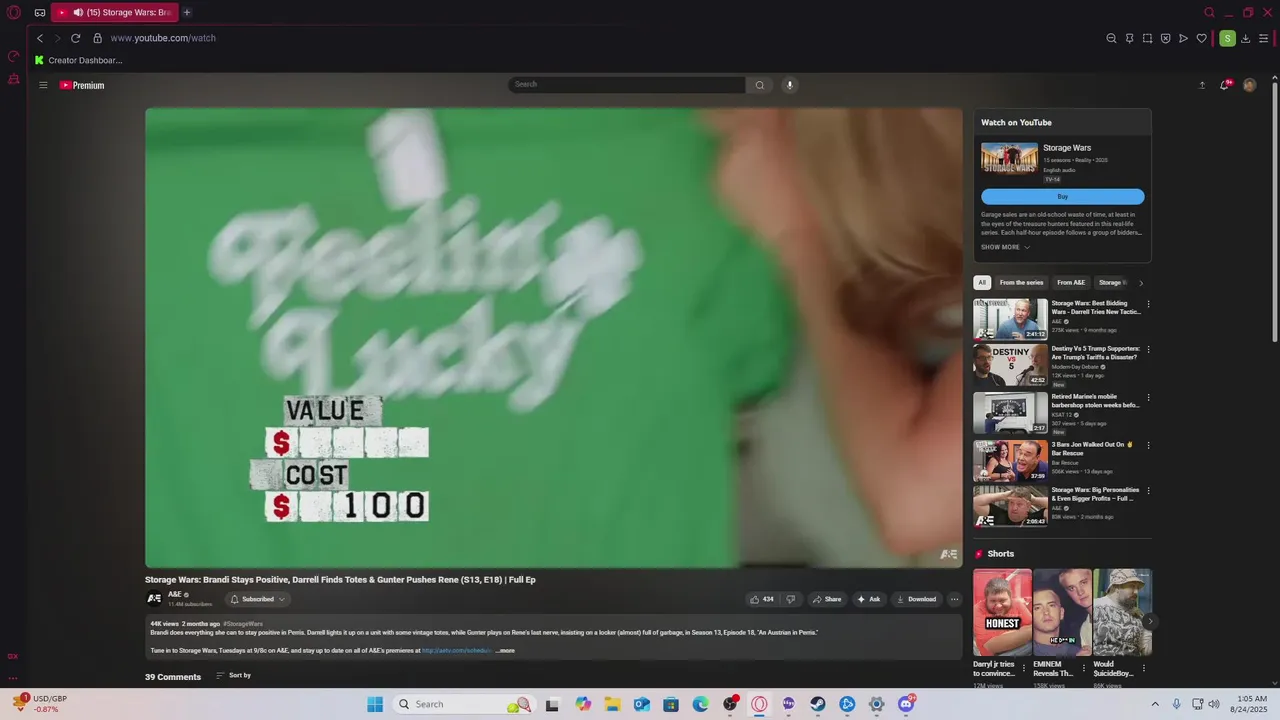Select the partially shown Storage chip
The width and height of the screenshot is (1280, 720).
tap(1111, 283)
